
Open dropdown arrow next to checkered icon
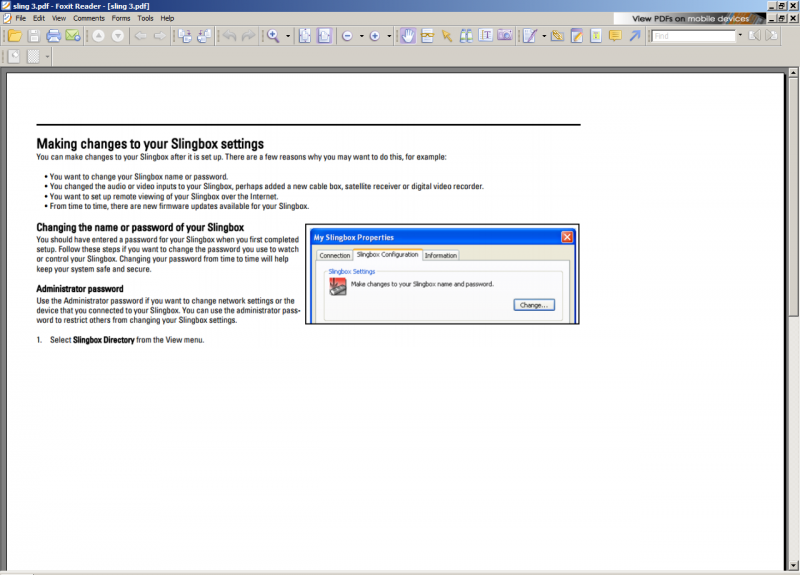coord(47,56)
